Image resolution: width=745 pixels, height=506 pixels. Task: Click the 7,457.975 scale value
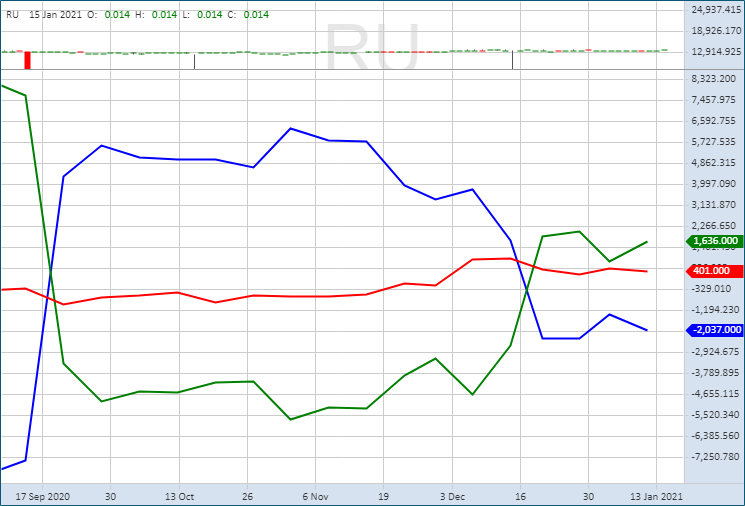tap(714, 100)
